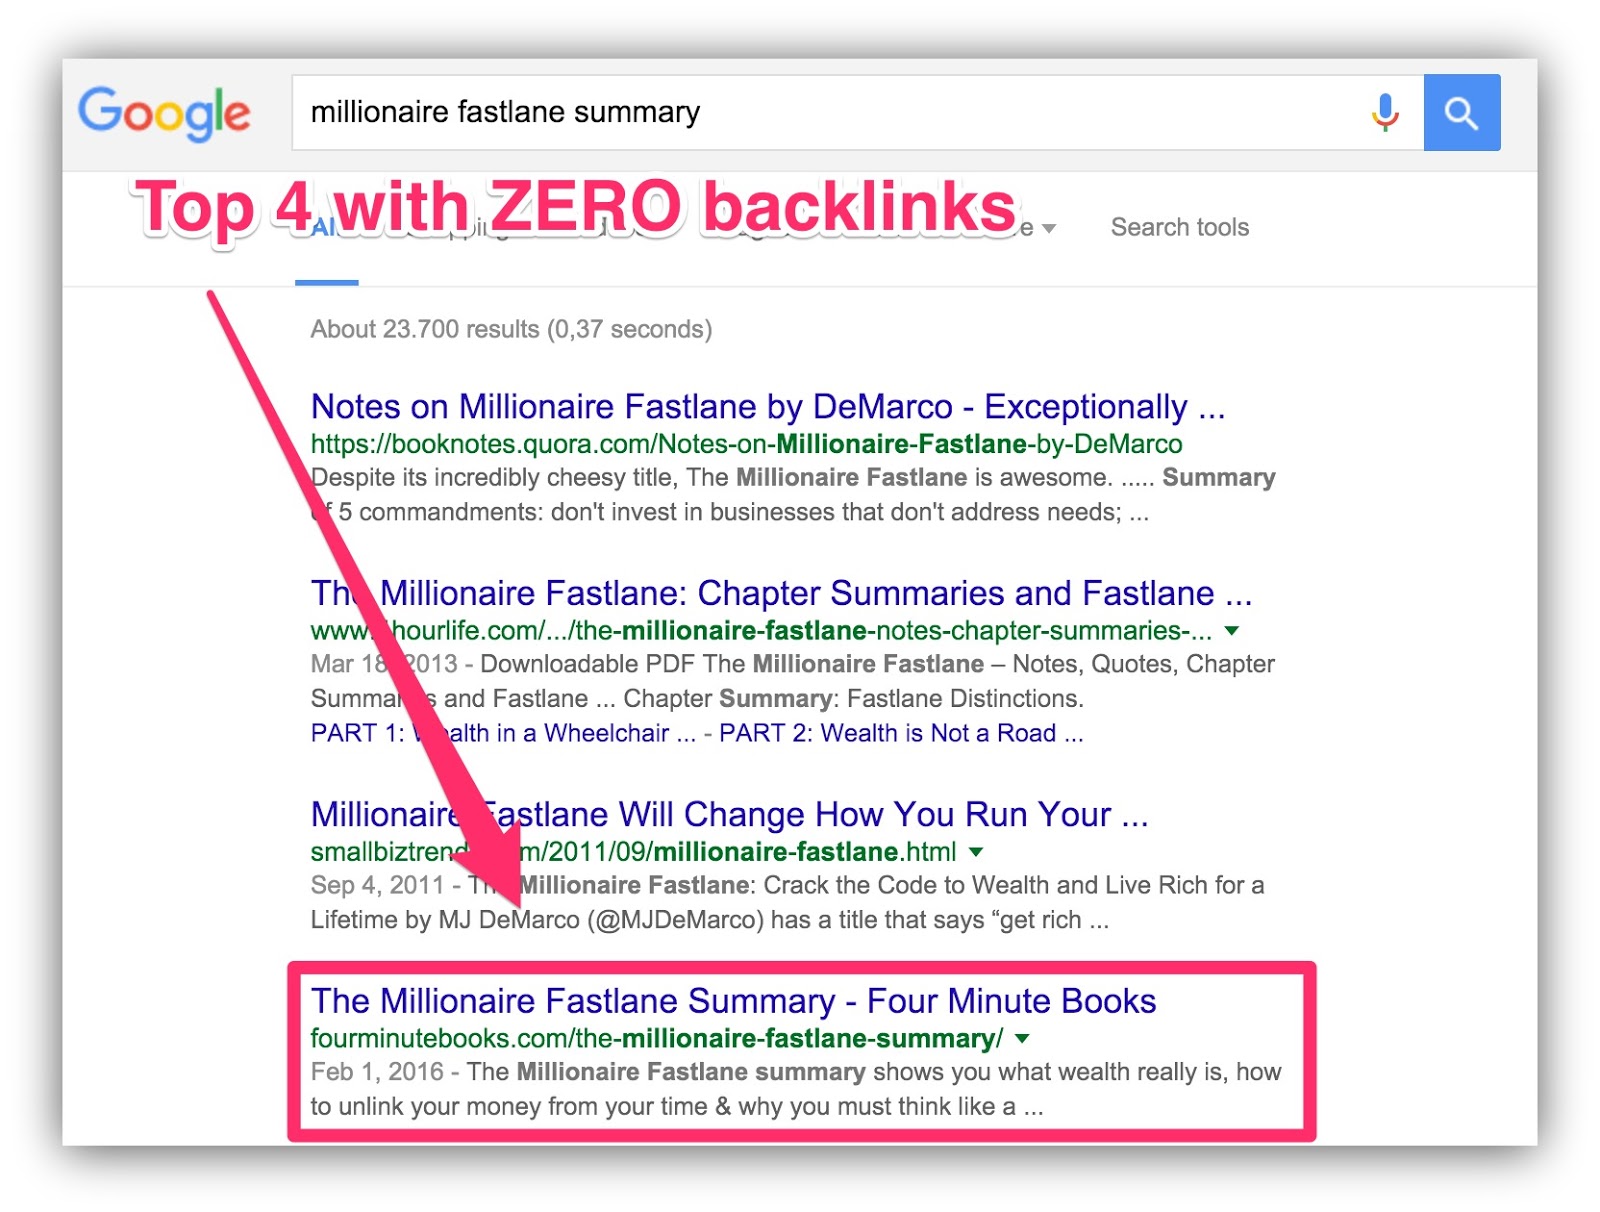Click the Downloadable PDF snippet line

click(x=792, y=664)
